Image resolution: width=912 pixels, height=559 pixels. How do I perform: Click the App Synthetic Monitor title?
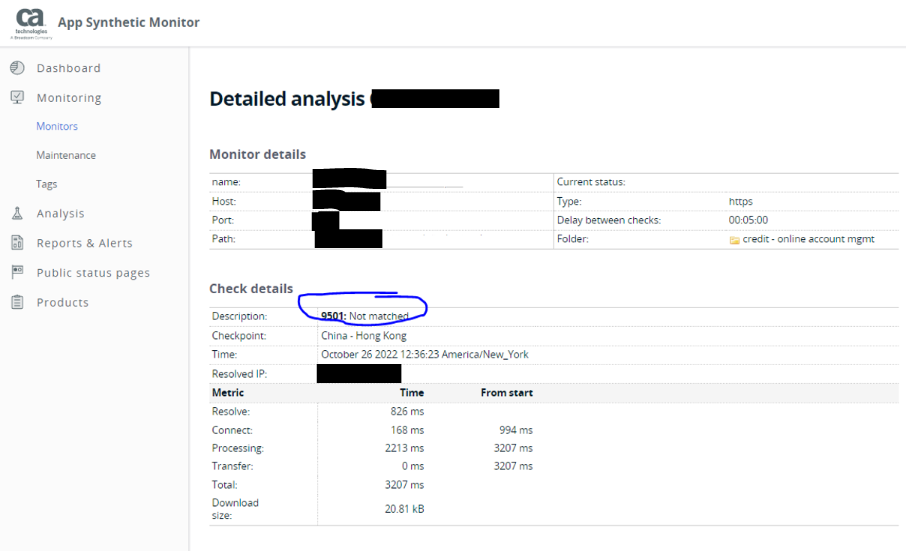click(x=128, y=23)
